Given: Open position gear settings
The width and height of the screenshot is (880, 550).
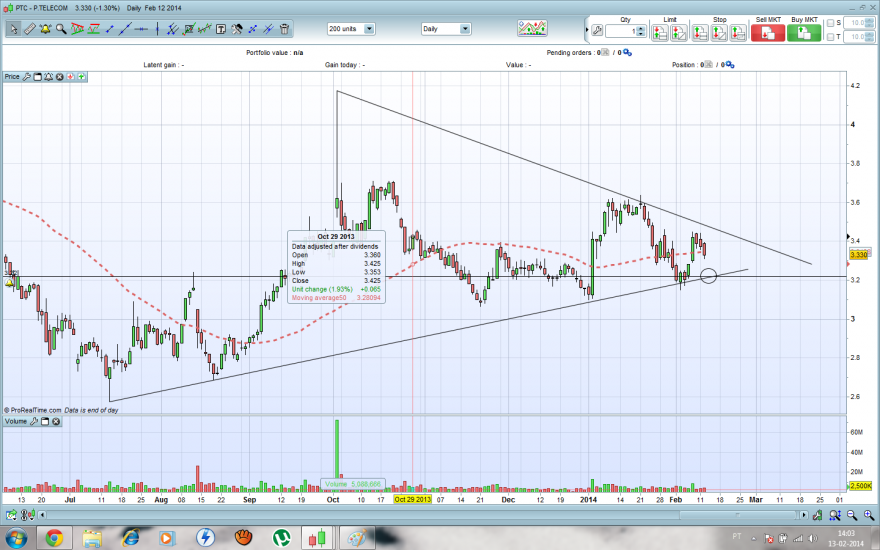Looking at the screenshot, I should tap(730, 65).
